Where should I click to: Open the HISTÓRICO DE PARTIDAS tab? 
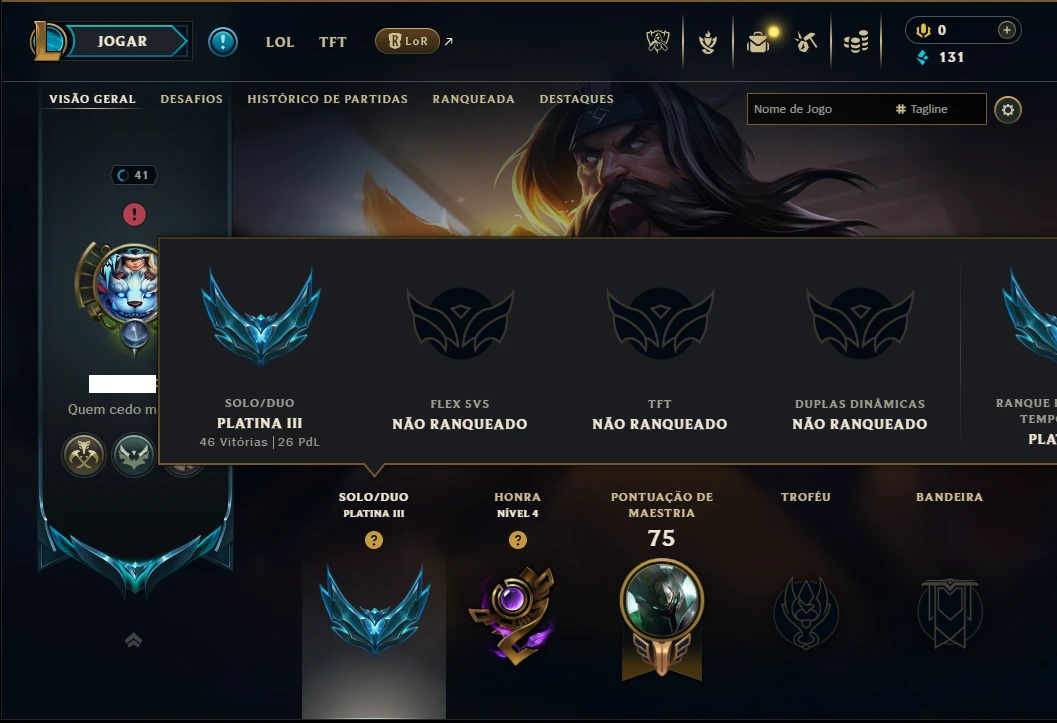click(328, 99)
